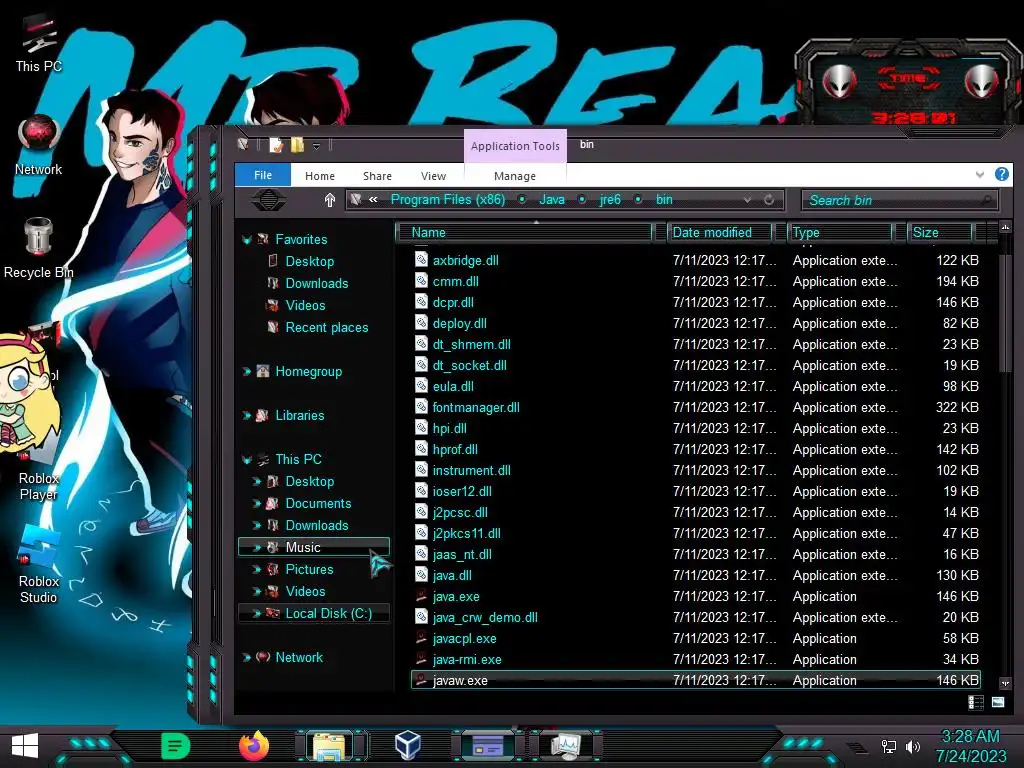Image resolution: width=1024 pixels, height=768 pixels.
Task: Select javaw.exe in the file list
Action: click(x=696, y=680)
